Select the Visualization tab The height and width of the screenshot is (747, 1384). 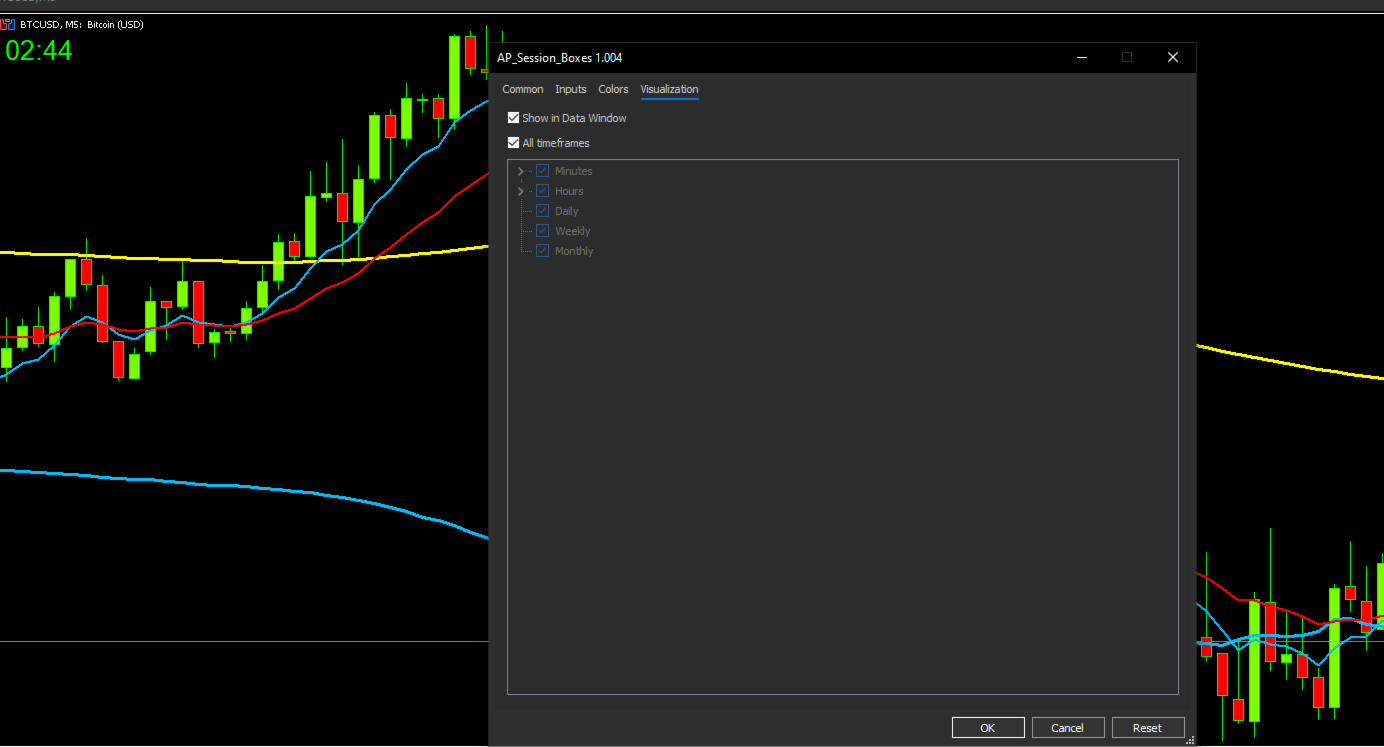point(669,89)
